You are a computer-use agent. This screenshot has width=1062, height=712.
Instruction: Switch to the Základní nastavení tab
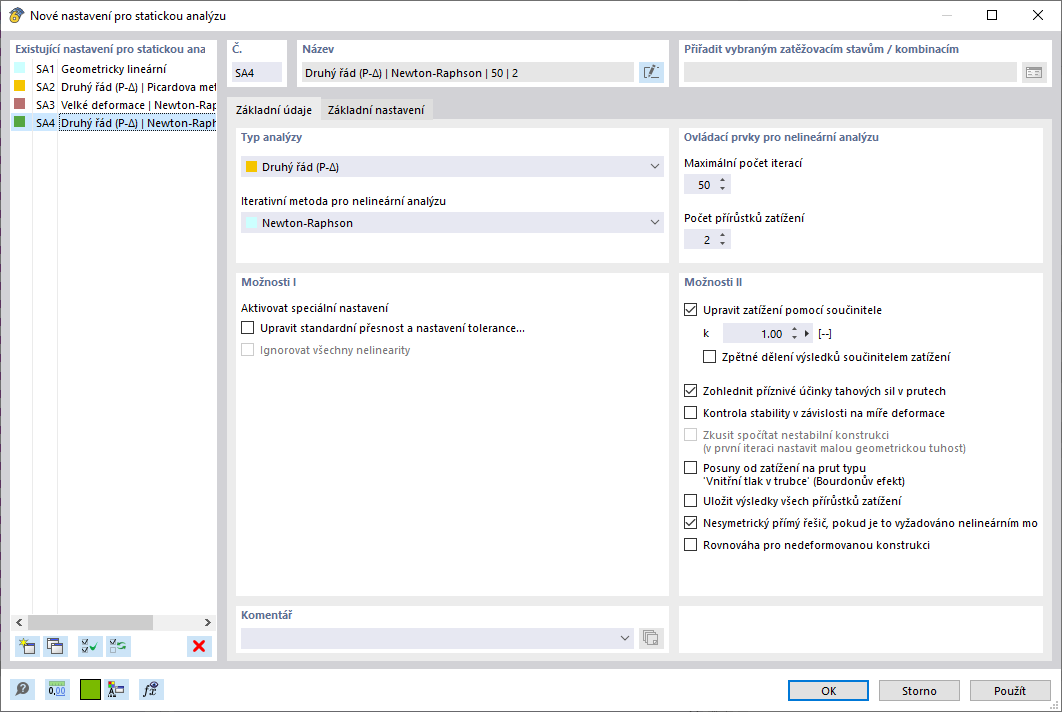[x=376, y=110]
